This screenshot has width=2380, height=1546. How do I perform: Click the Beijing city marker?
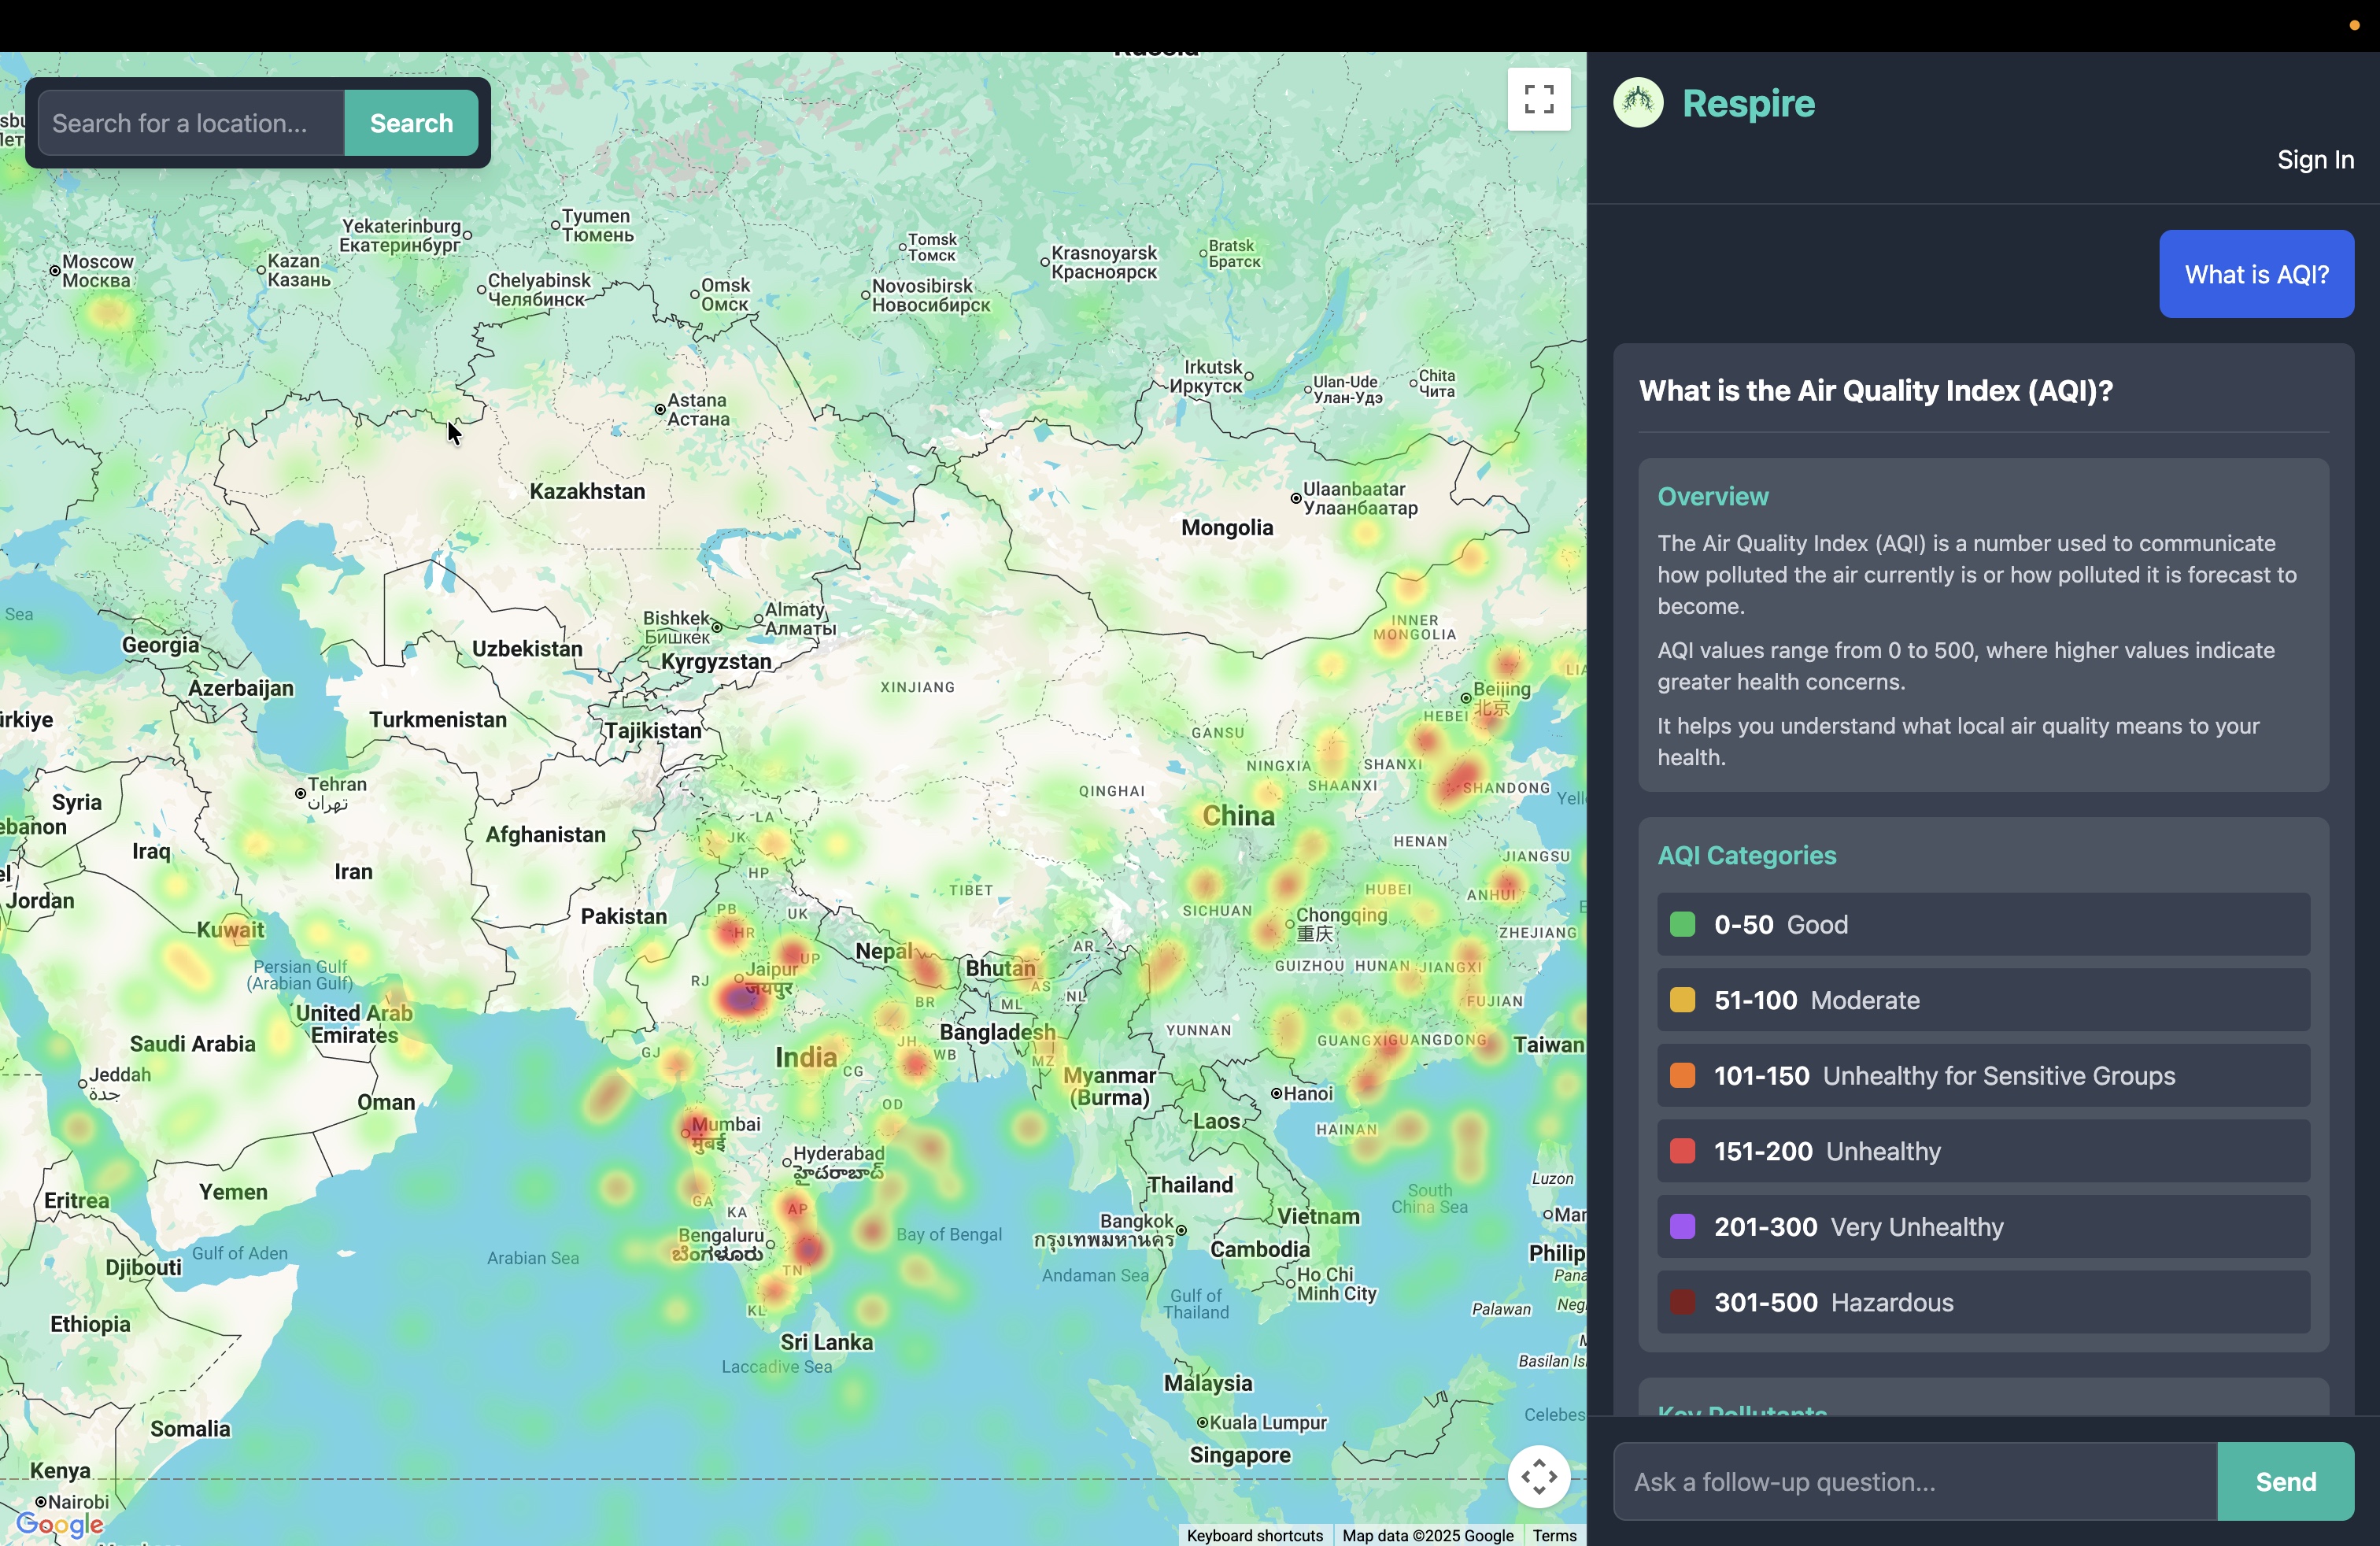coord(1466,698)
